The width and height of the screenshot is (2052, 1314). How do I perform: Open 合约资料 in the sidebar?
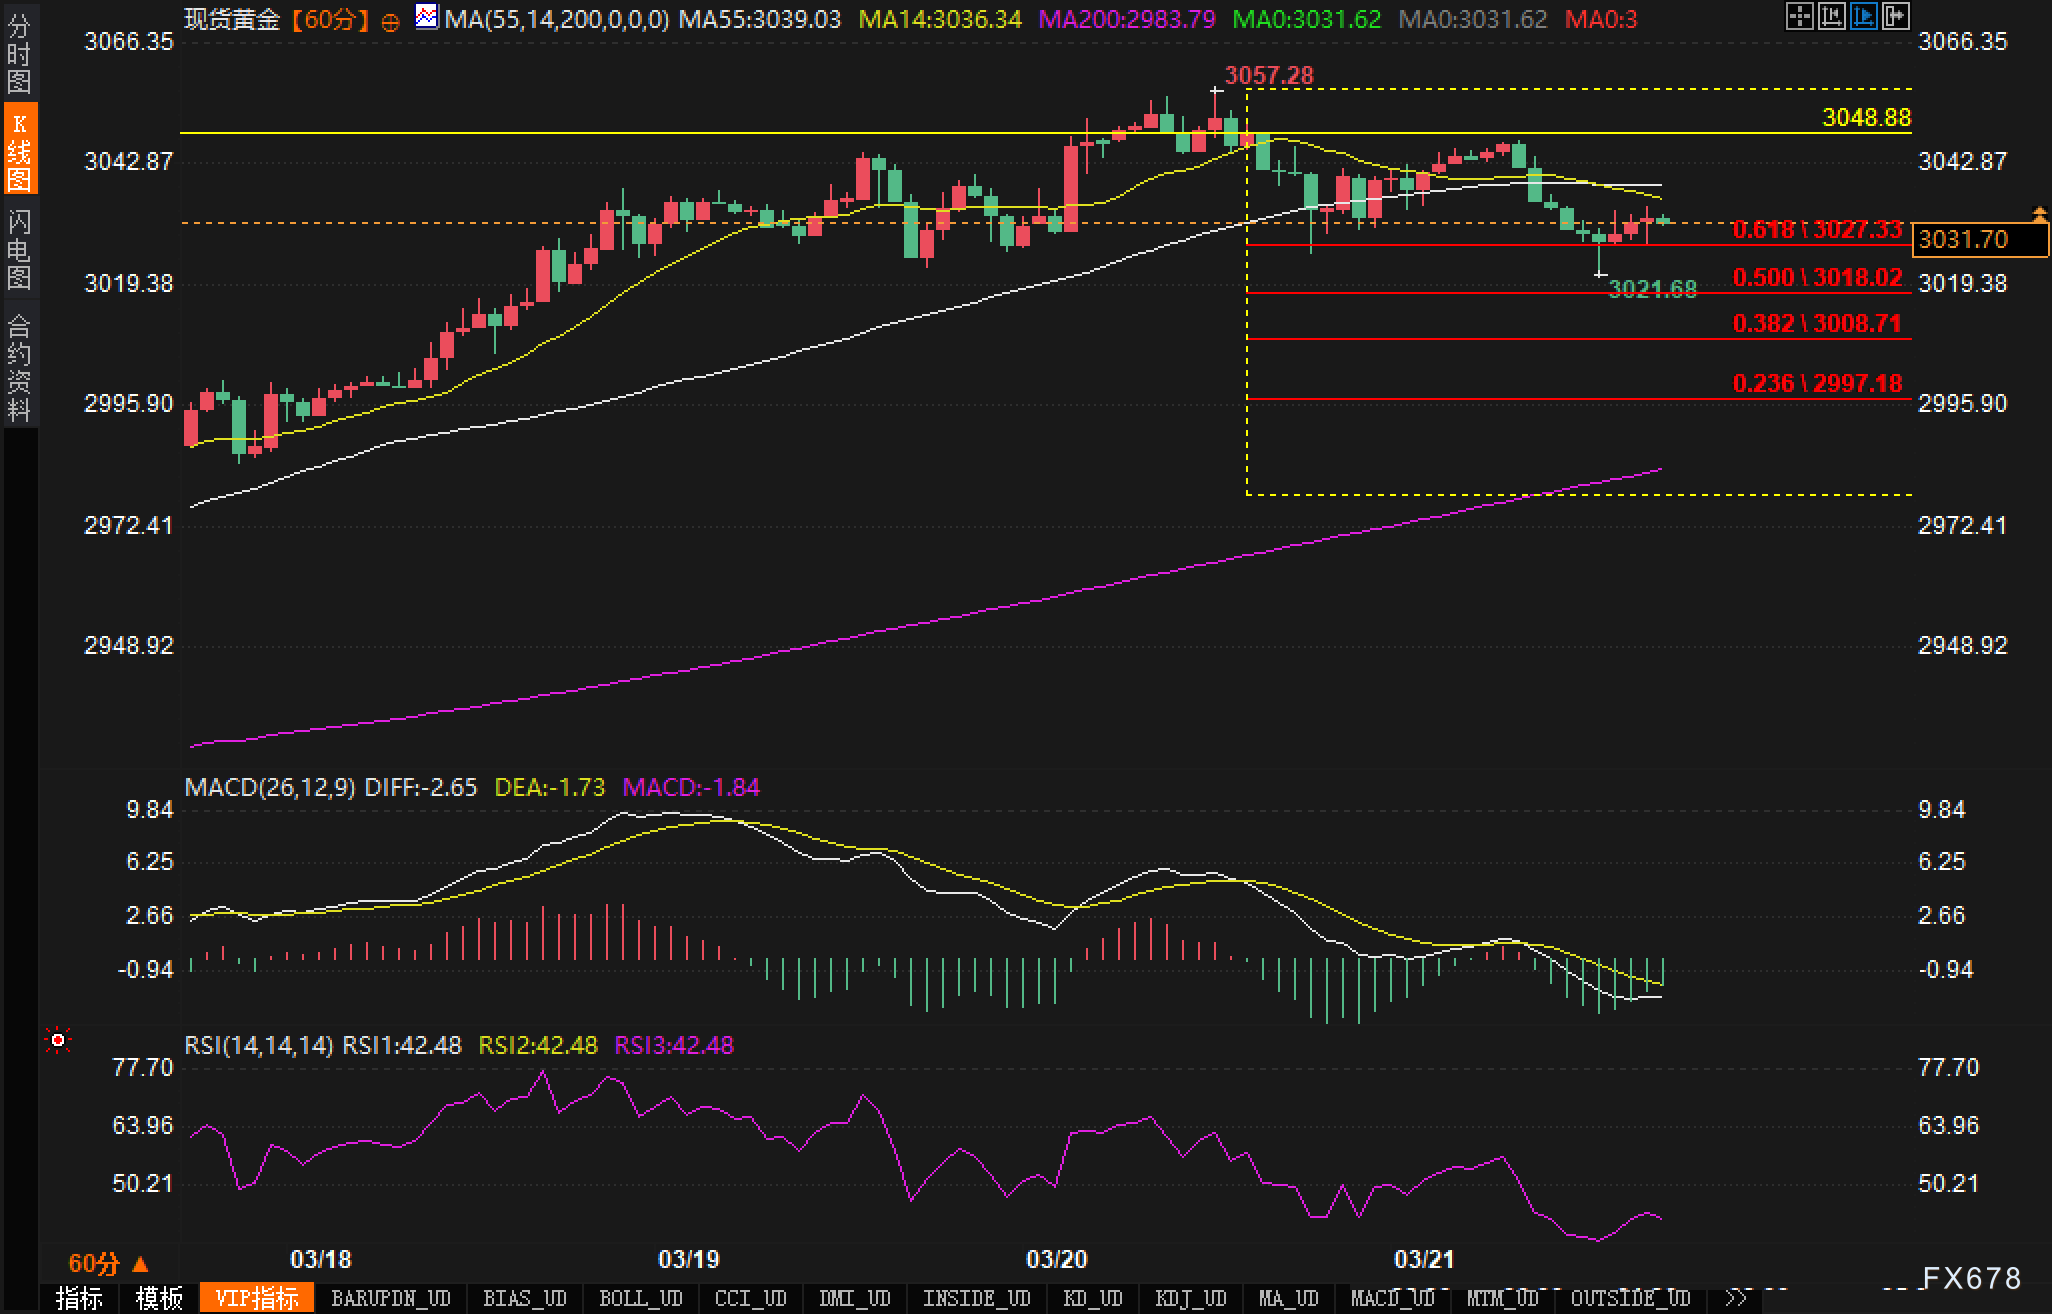coord(19,367)
